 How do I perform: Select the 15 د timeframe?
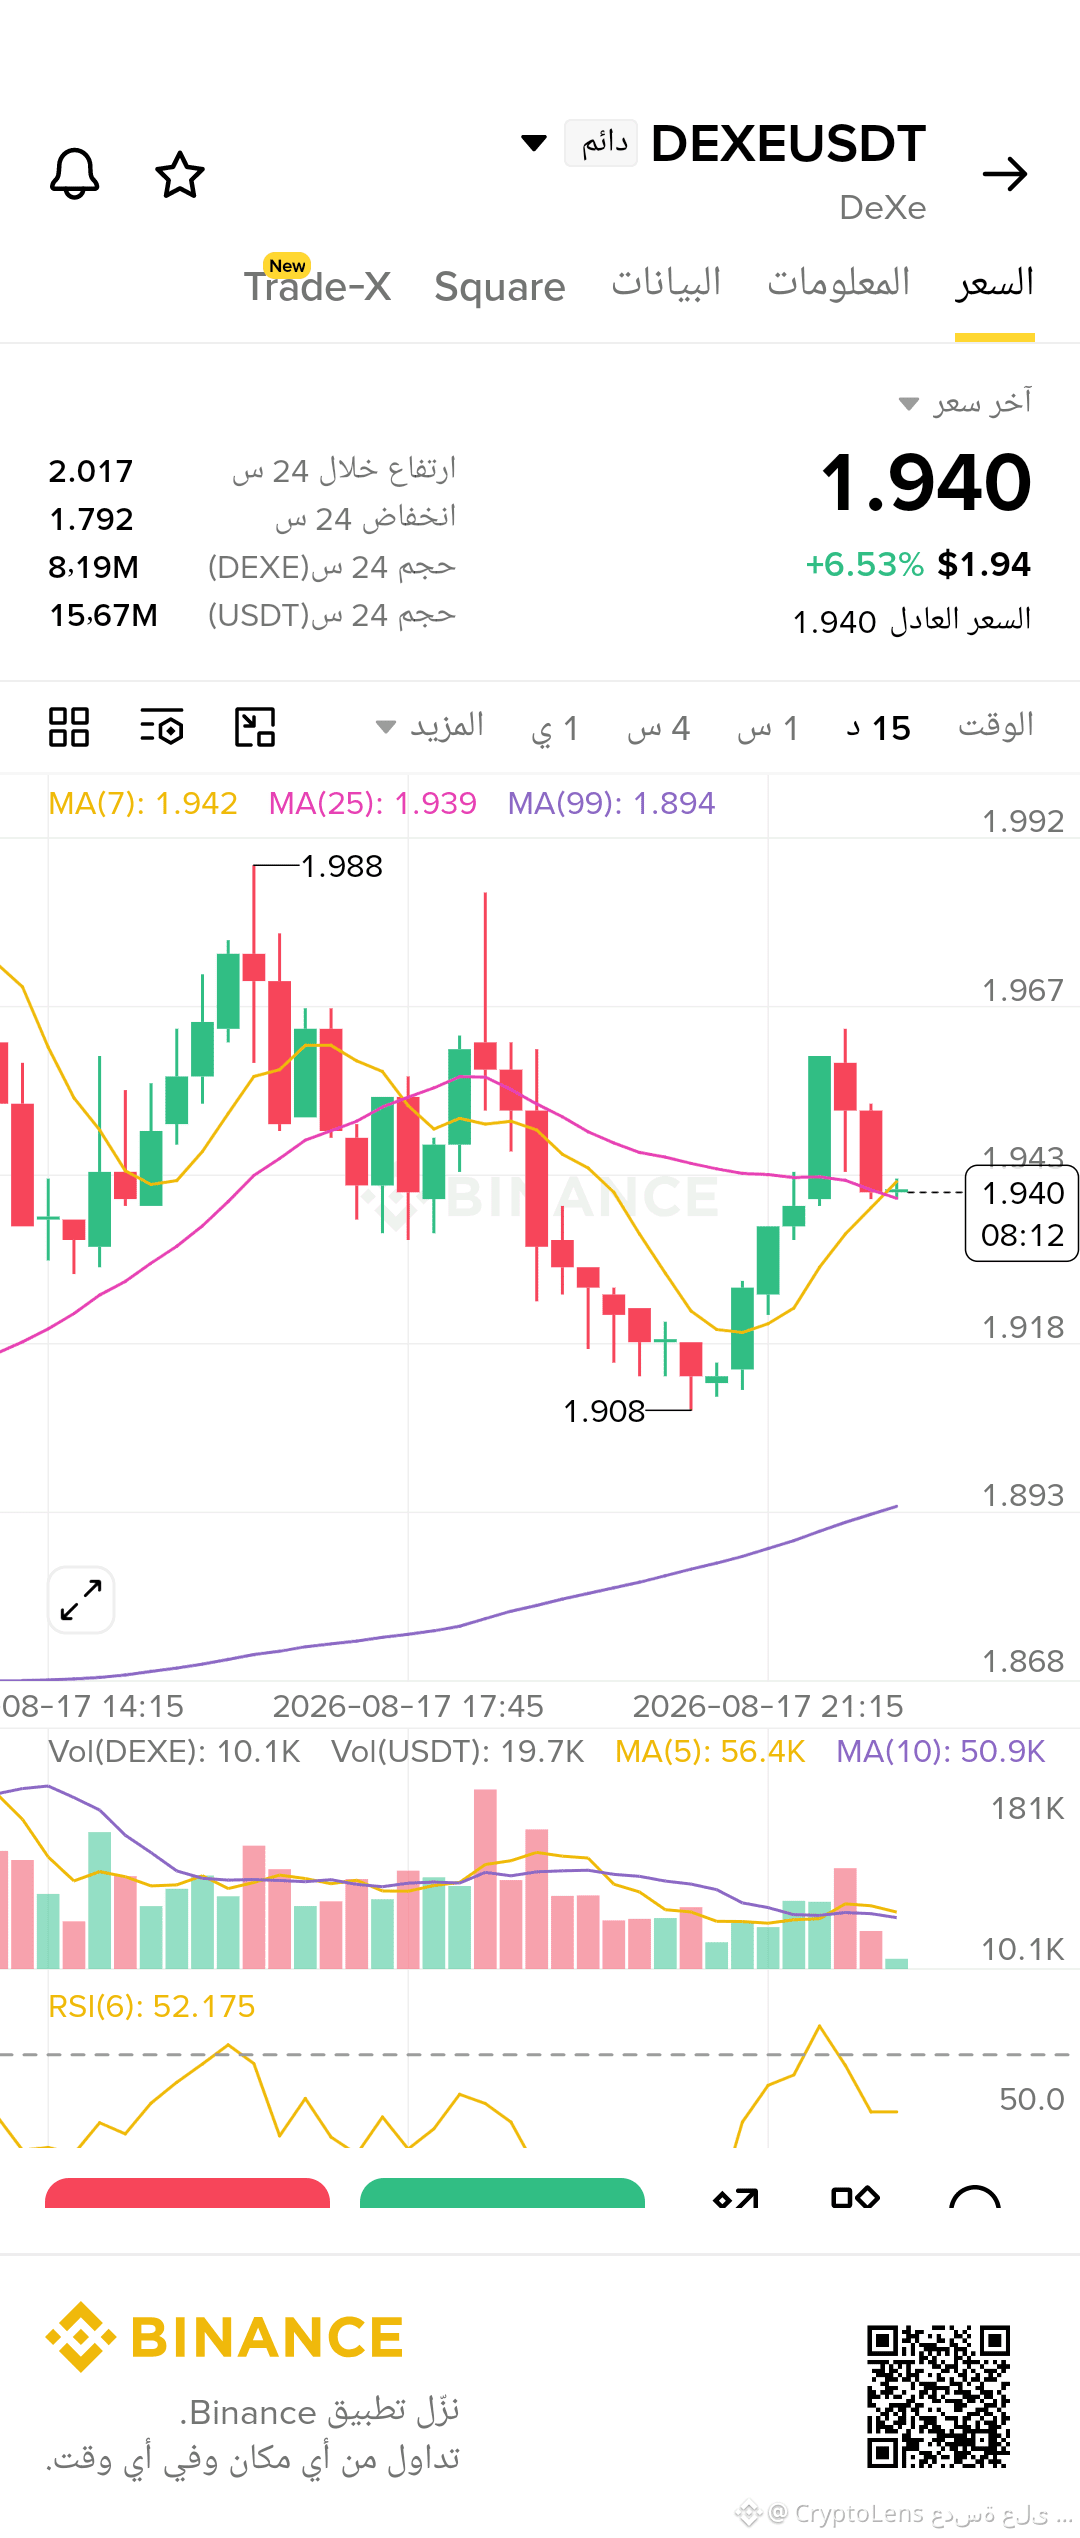click(878, 728)
